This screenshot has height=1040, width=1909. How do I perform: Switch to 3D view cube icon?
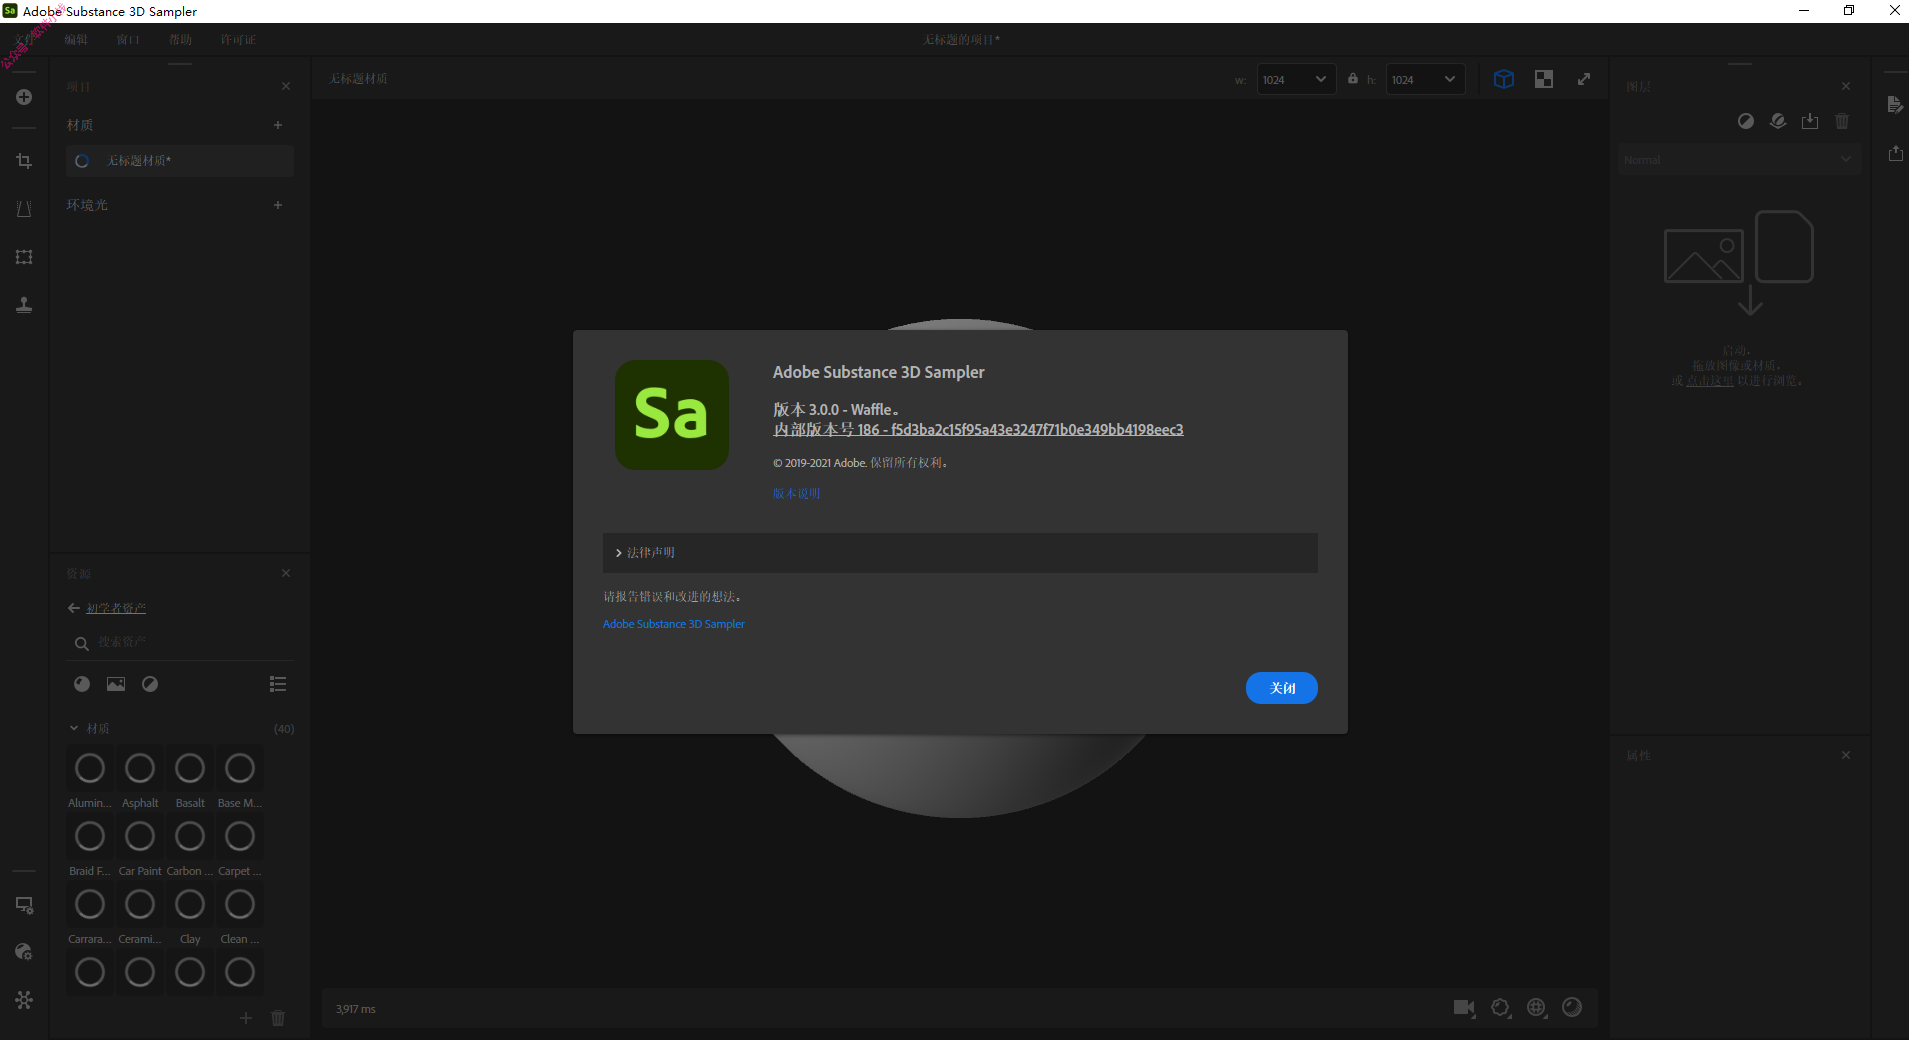[1504, 79]
